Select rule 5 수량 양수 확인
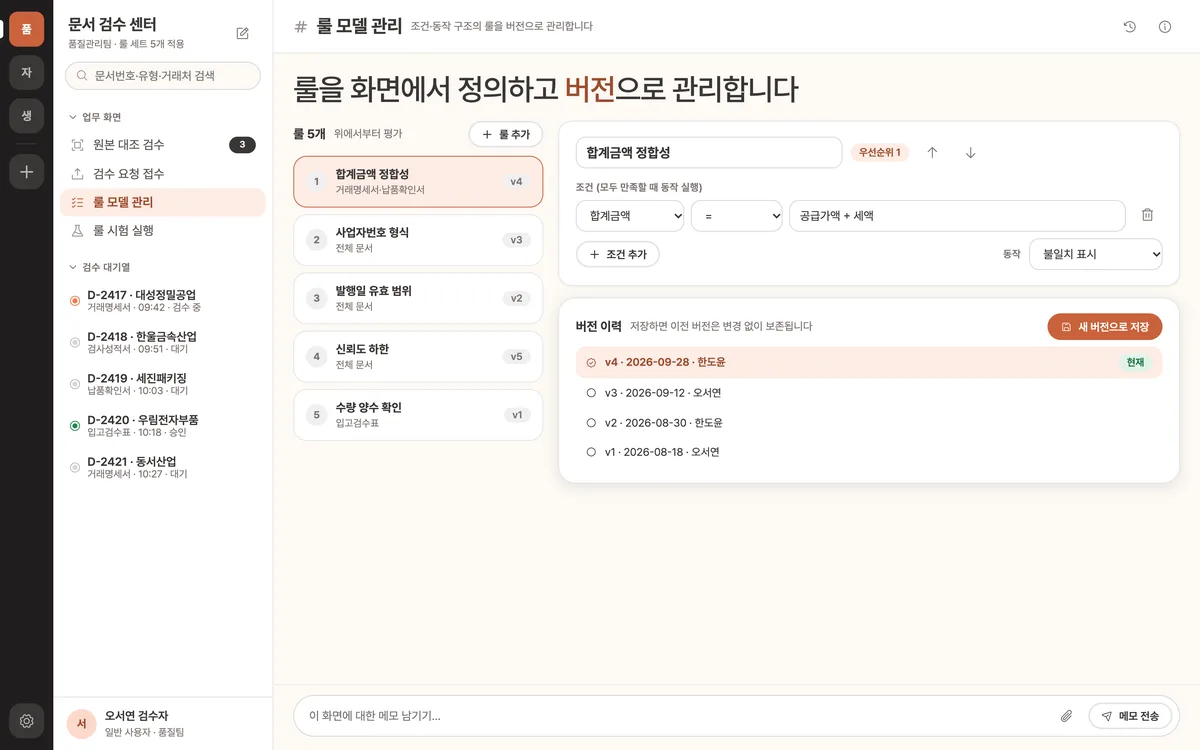This screenshot has height=750, width=1200. click(x=418, y=415)
